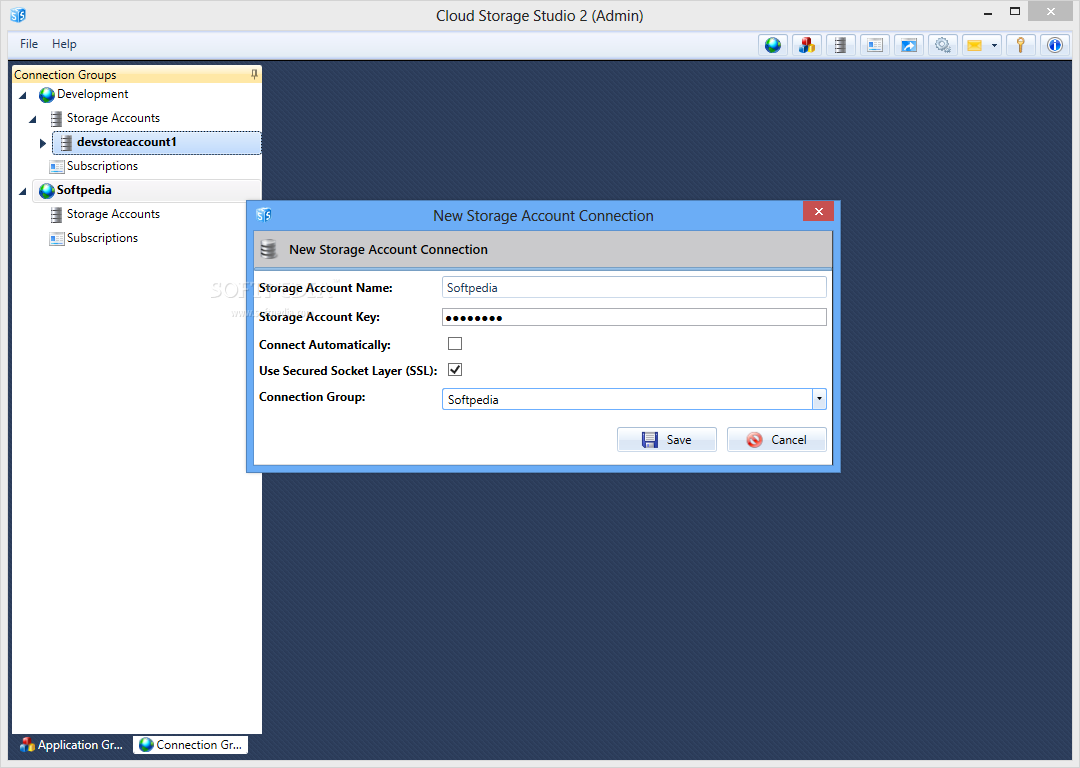1080x768 pixels.
Task: Click the storage account server toolbar icon
Action: pyautogui.click(x=840, y=45)
